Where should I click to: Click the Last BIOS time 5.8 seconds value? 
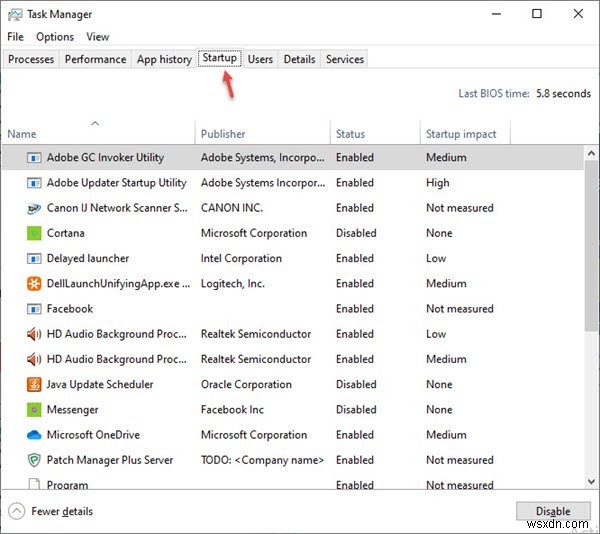[x=563, y=94]
